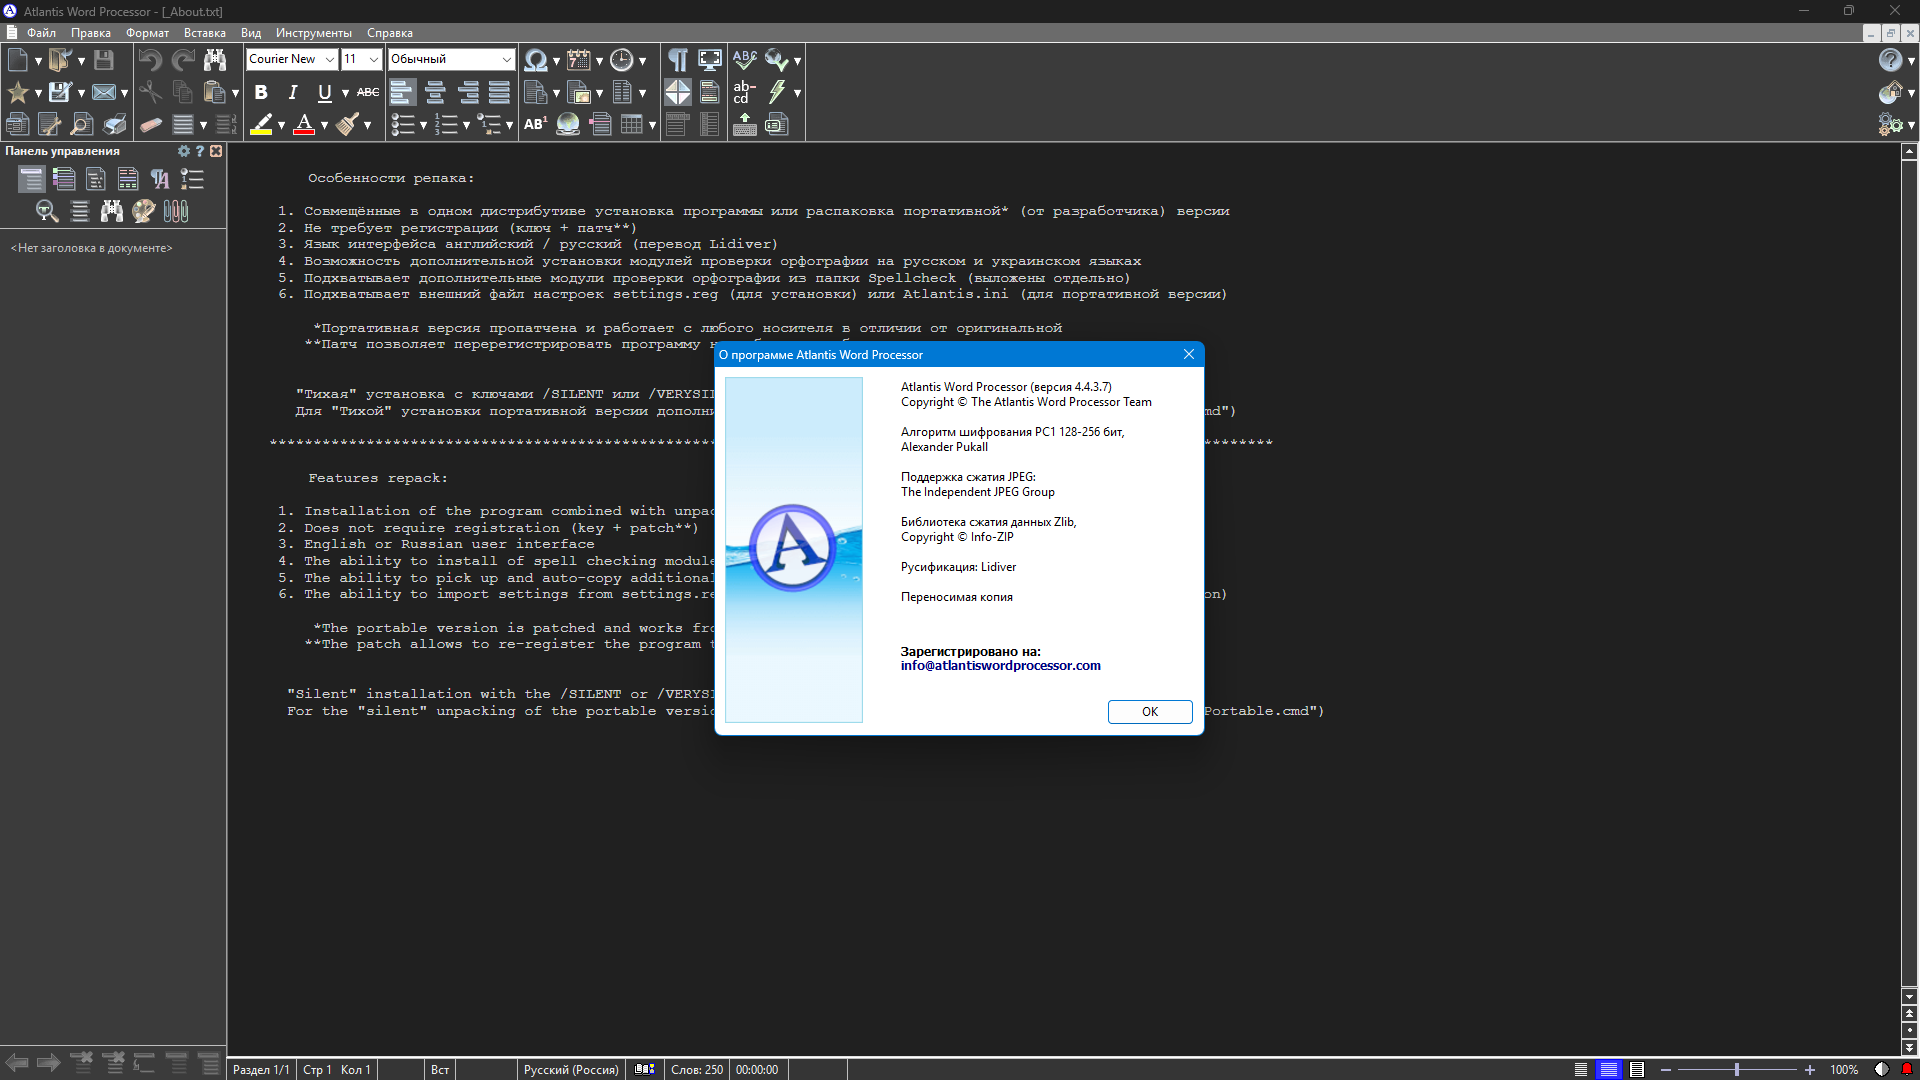Click the spellcheck ABC checkmark icon
This screenshot has height=1080, width=1920.
click(744, 60)
